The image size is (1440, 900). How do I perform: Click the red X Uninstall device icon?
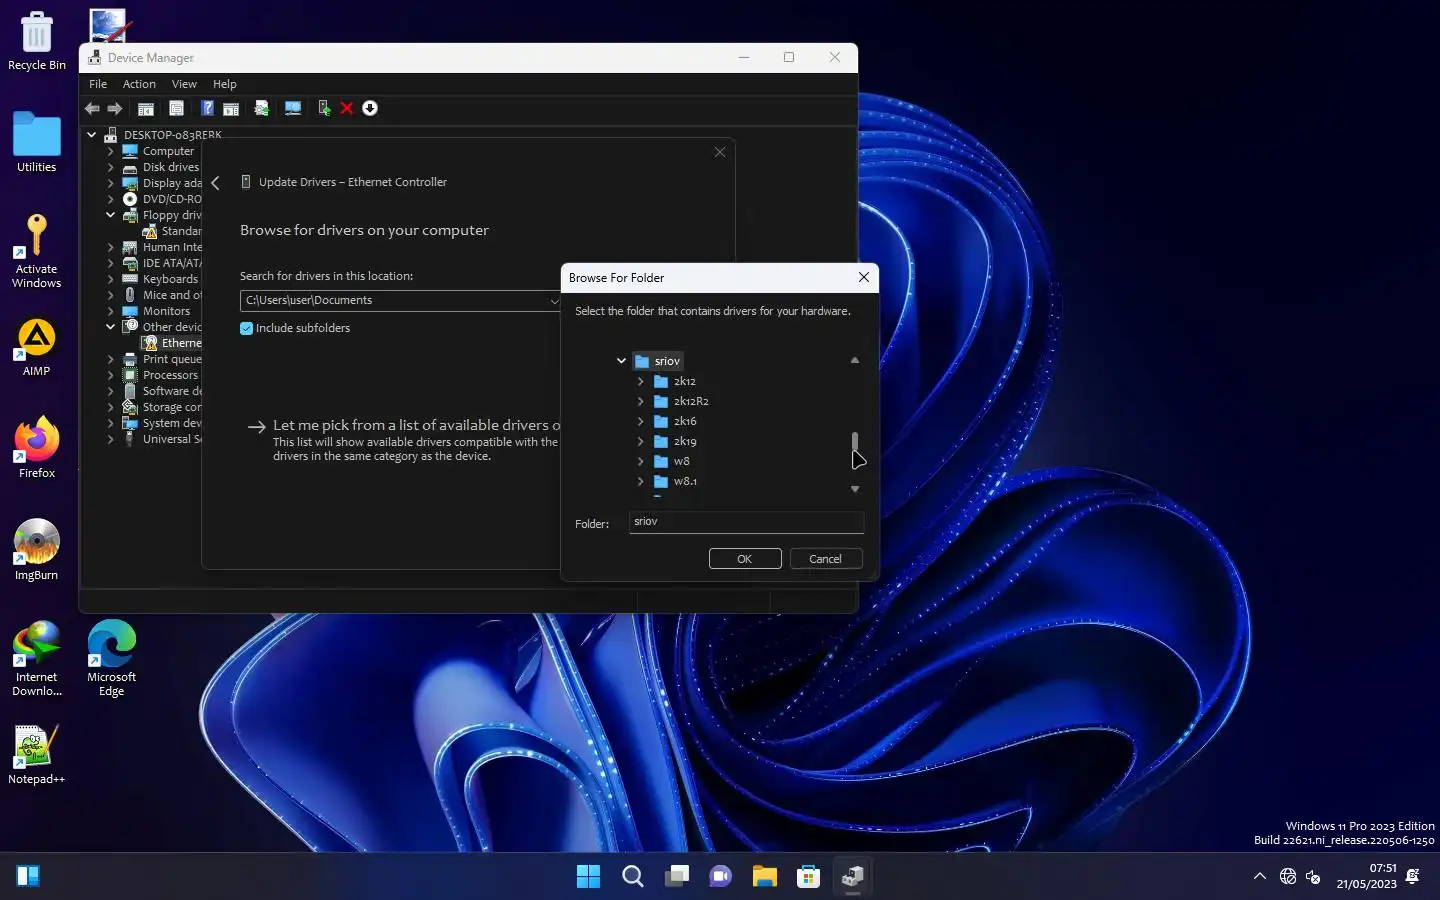[347, 108]
